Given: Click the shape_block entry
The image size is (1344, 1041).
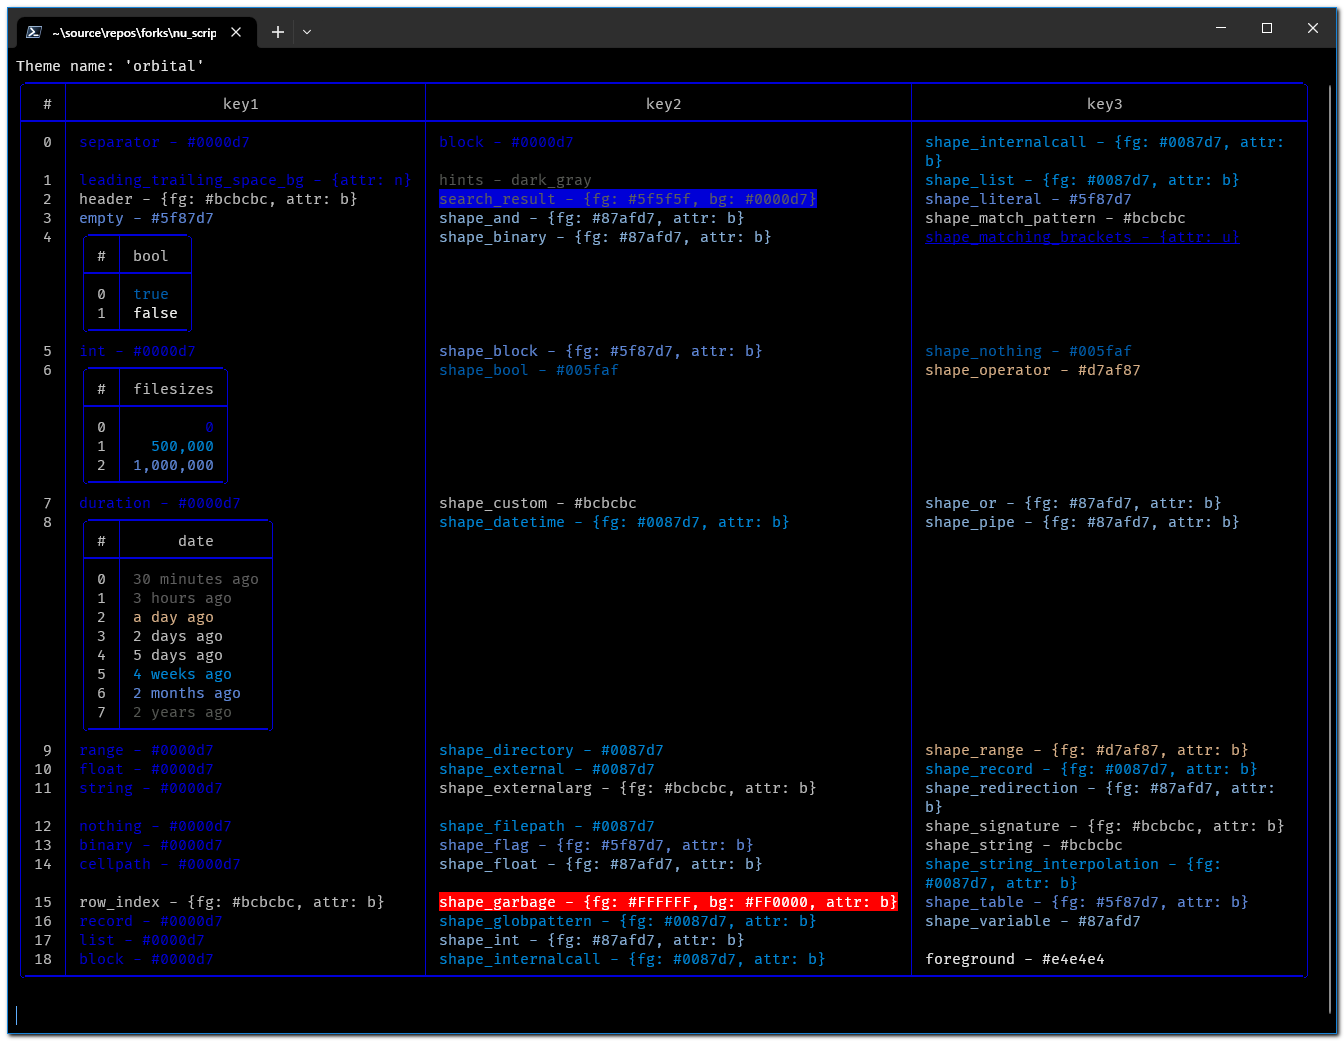Looking at the screenshot, I should click(x=601, y=351).
